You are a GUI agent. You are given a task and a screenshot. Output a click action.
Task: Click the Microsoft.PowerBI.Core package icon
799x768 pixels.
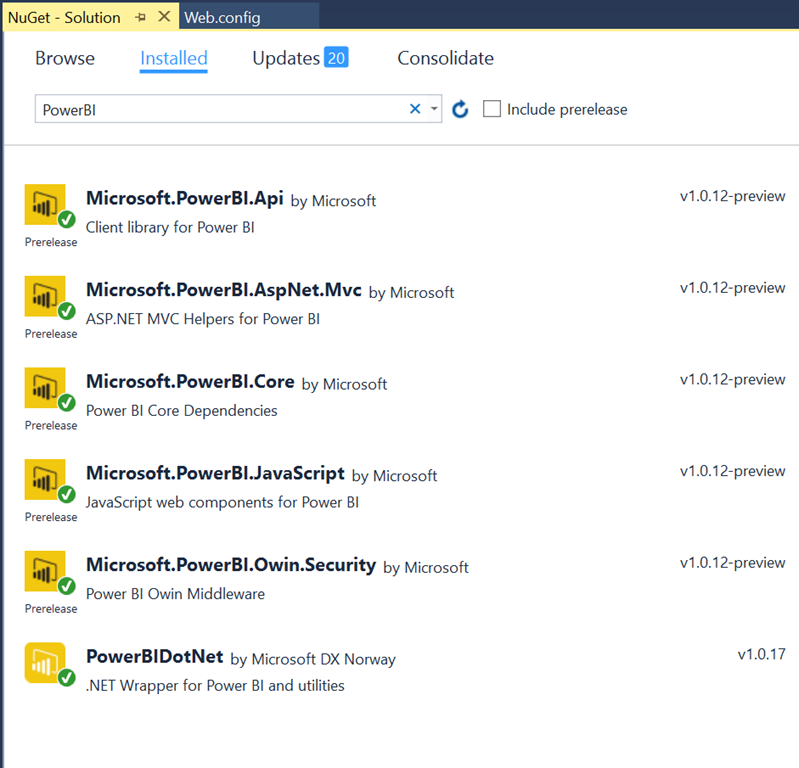[45, 388]
